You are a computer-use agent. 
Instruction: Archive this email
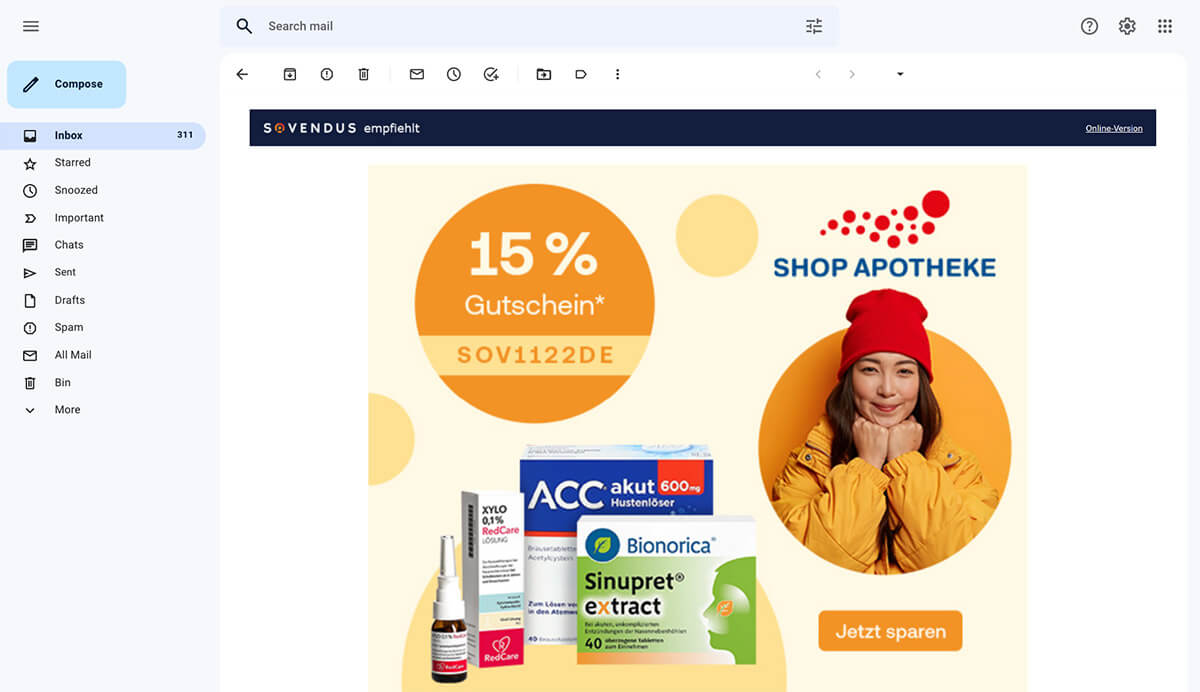290,74
